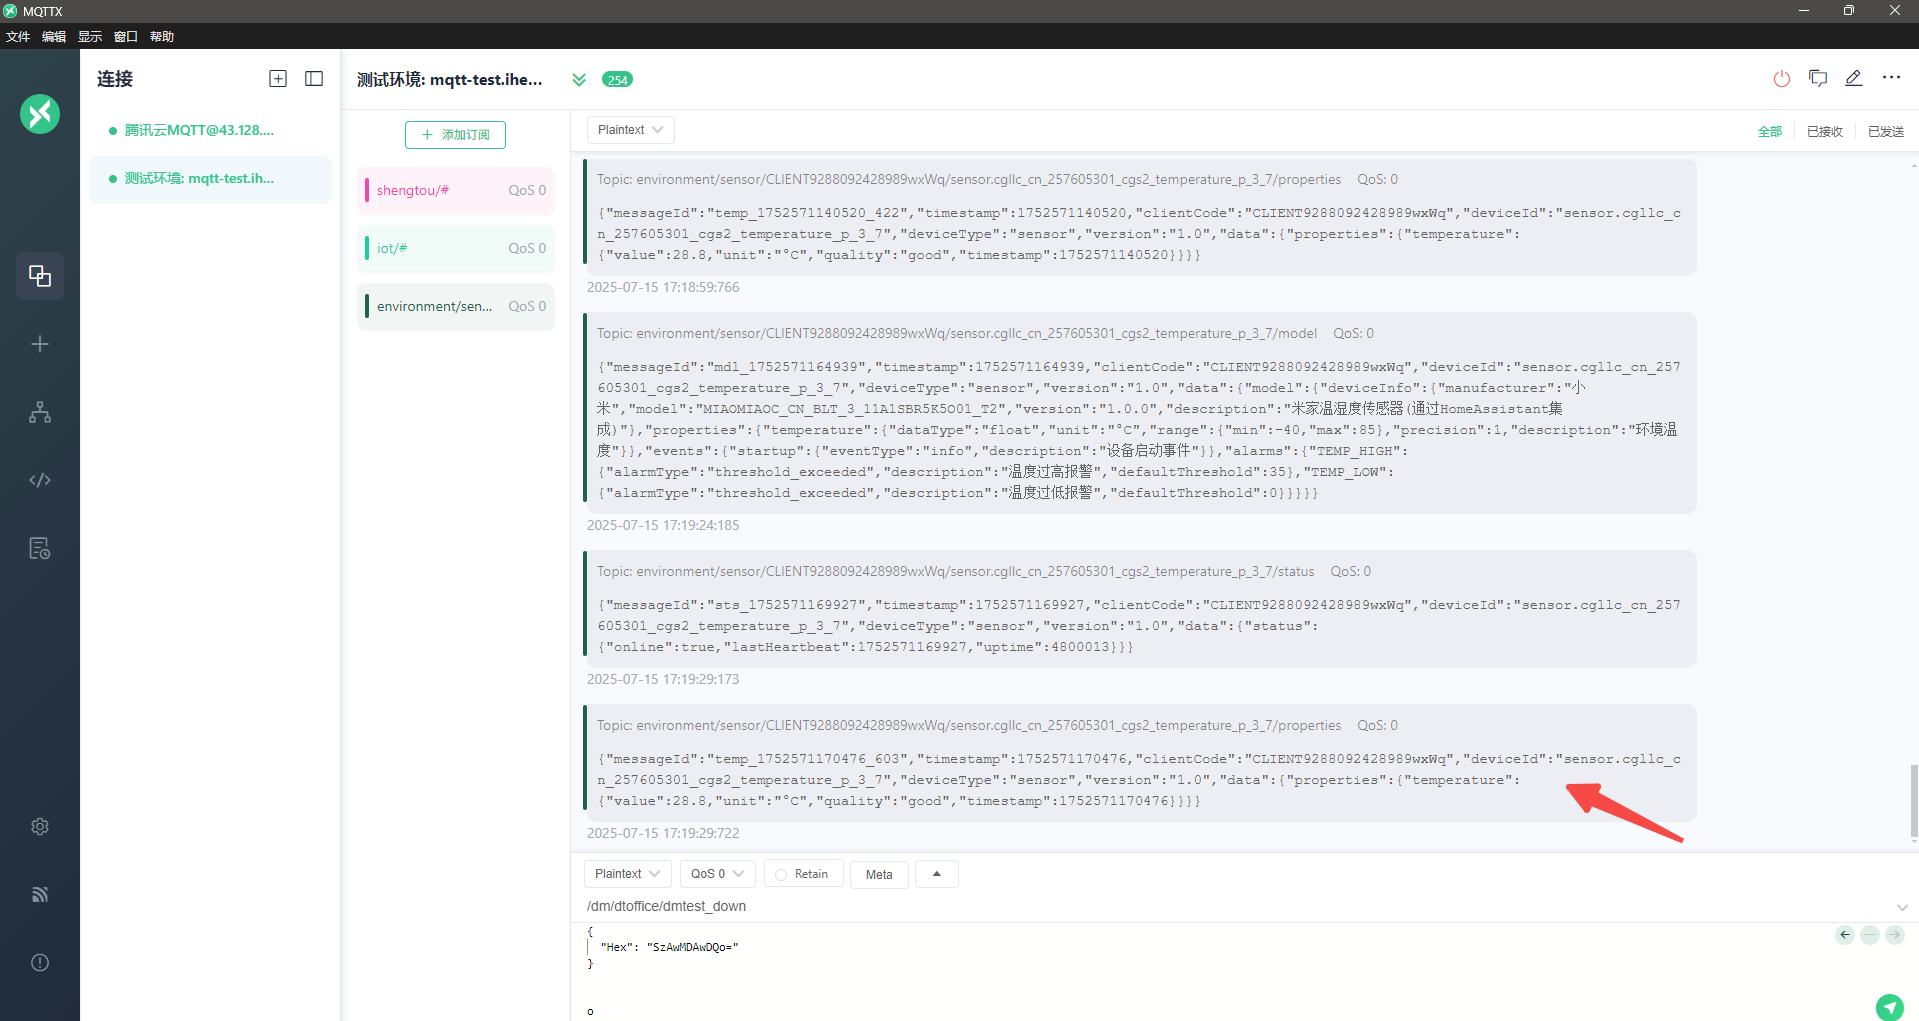The image size is (1919, 1021).
Task: Toggle the connection list layout icon
Action: tap(314, 79)
